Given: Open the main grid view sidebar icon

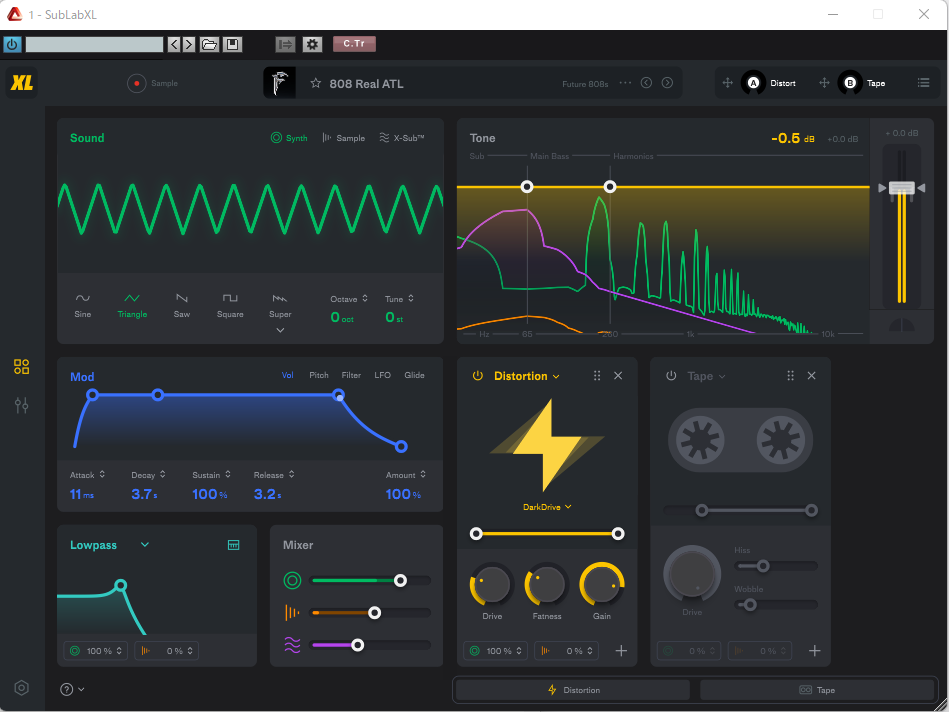Looking at the screenshot, I should 22,367.
